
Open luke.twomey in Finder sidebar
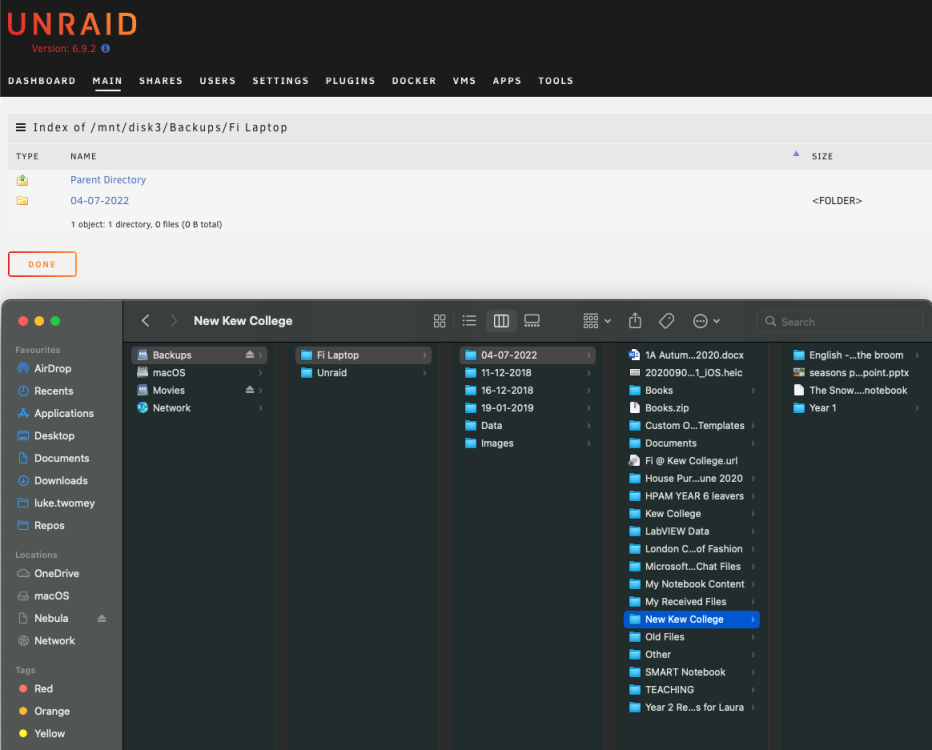[x=62, y=503]
